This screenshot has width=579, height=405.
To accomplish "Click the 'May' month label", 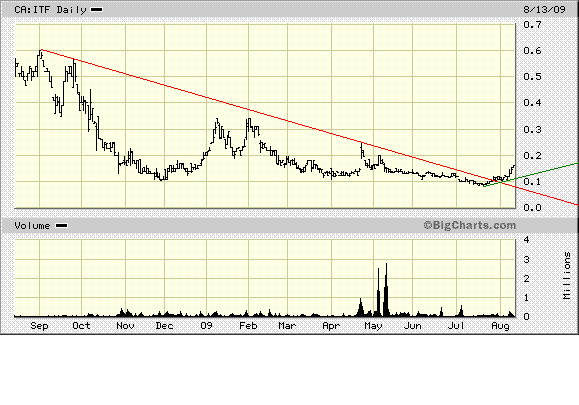I will pos(373,326).
